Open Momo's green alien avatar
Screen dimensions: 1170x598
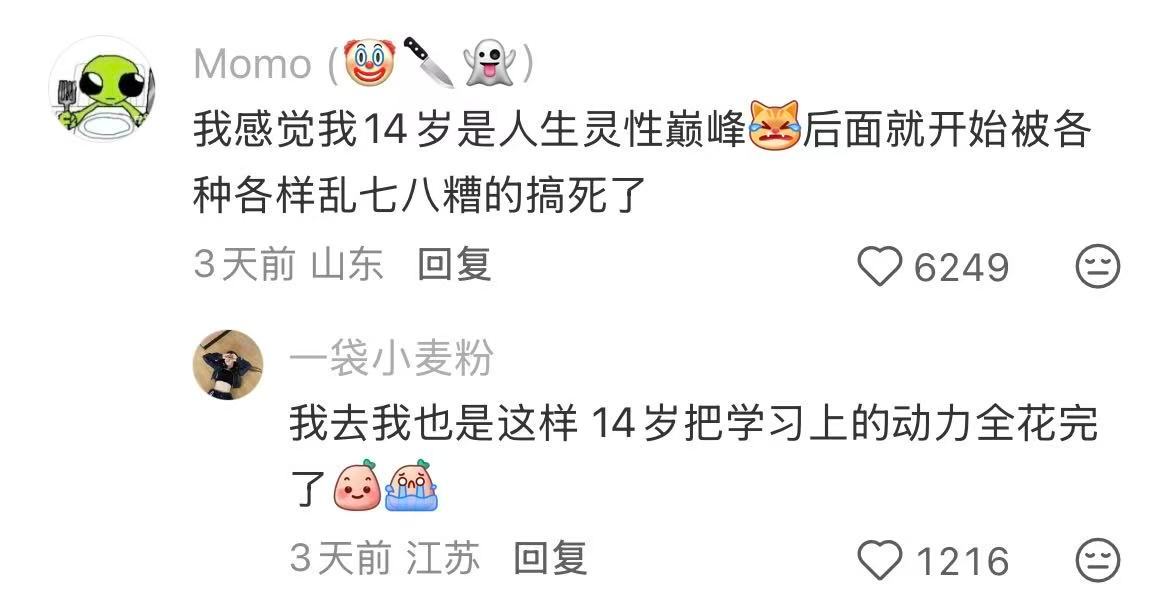(x=101, y=87)
